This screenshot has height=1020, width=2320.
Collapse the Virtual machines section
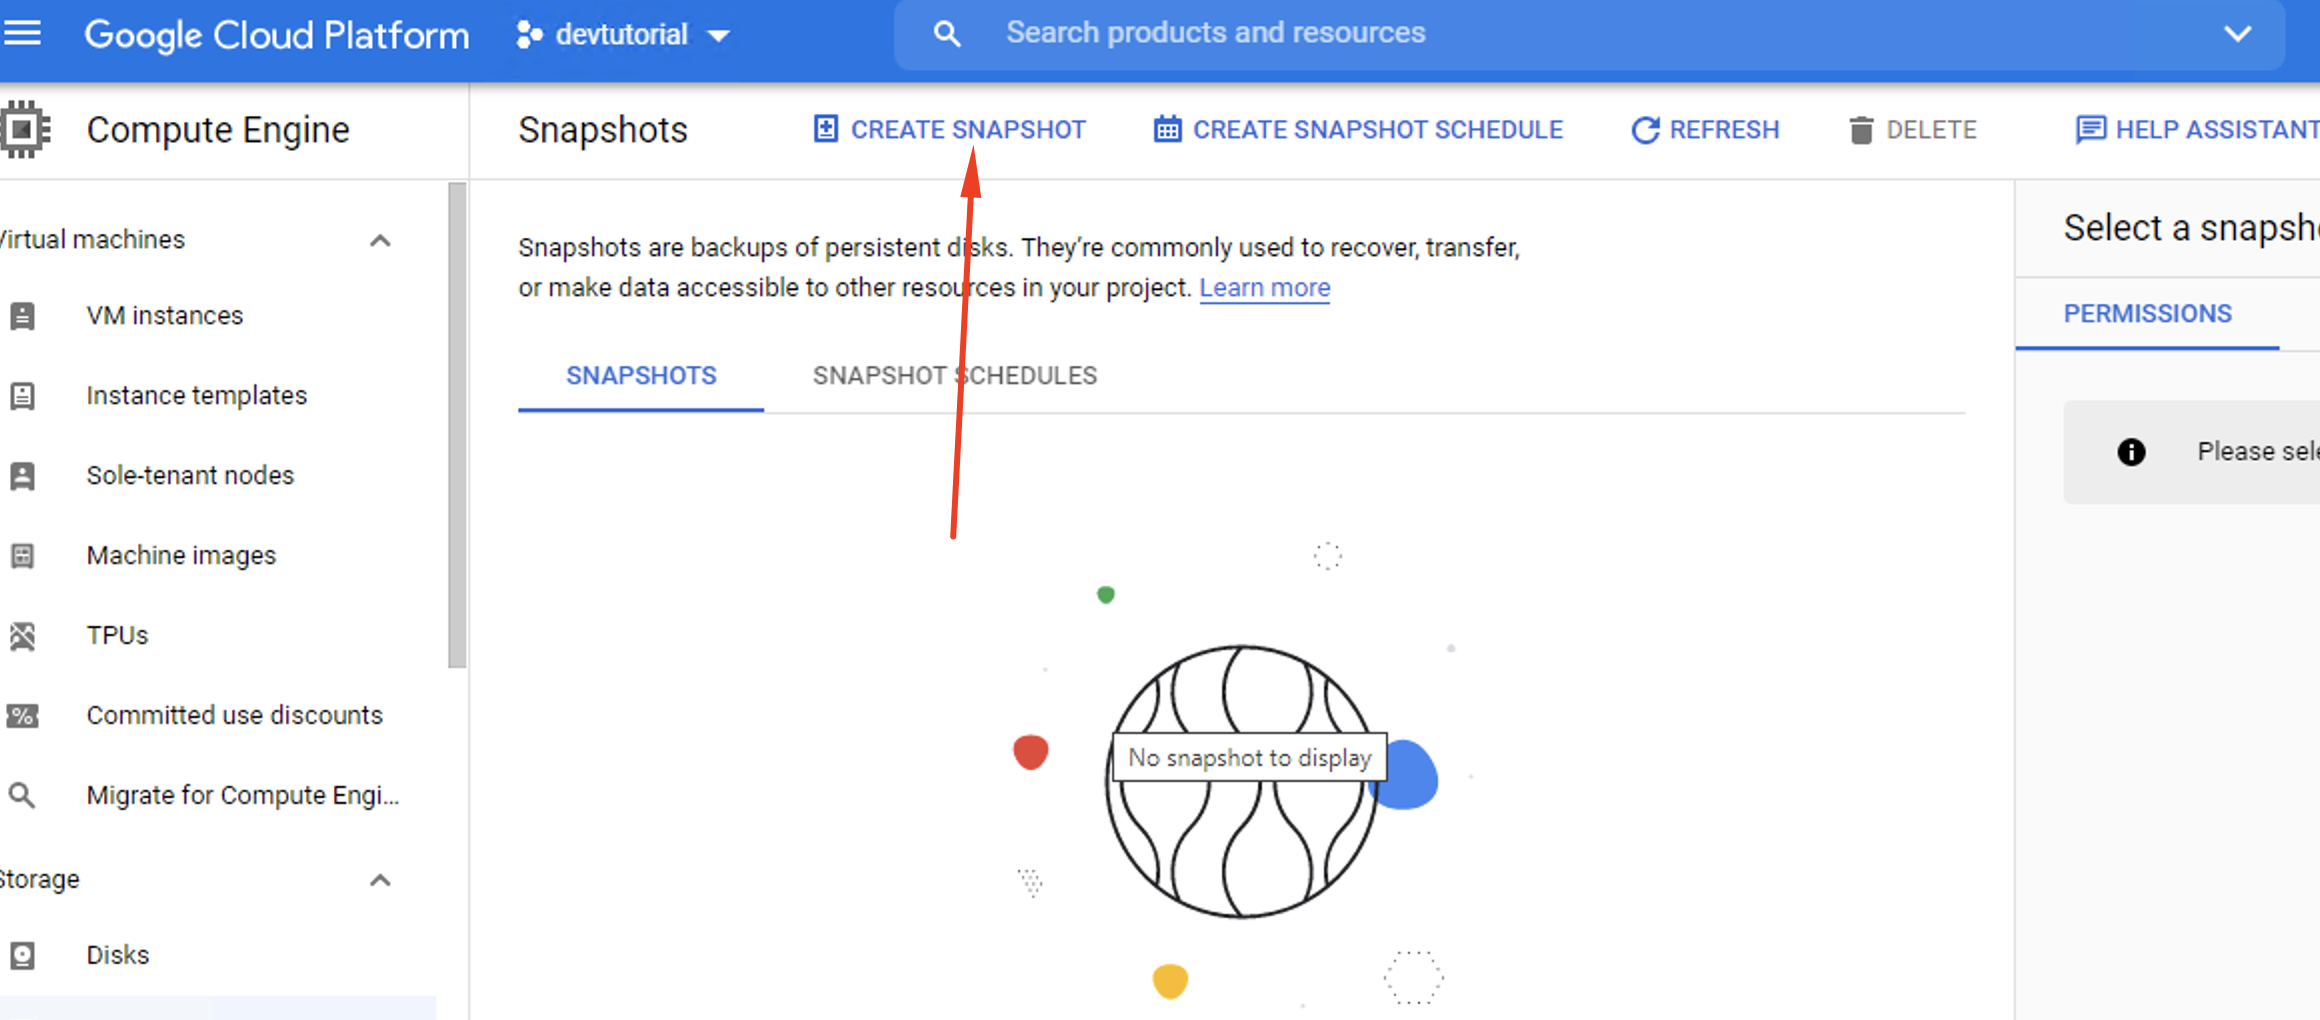(x=380, y=240)
